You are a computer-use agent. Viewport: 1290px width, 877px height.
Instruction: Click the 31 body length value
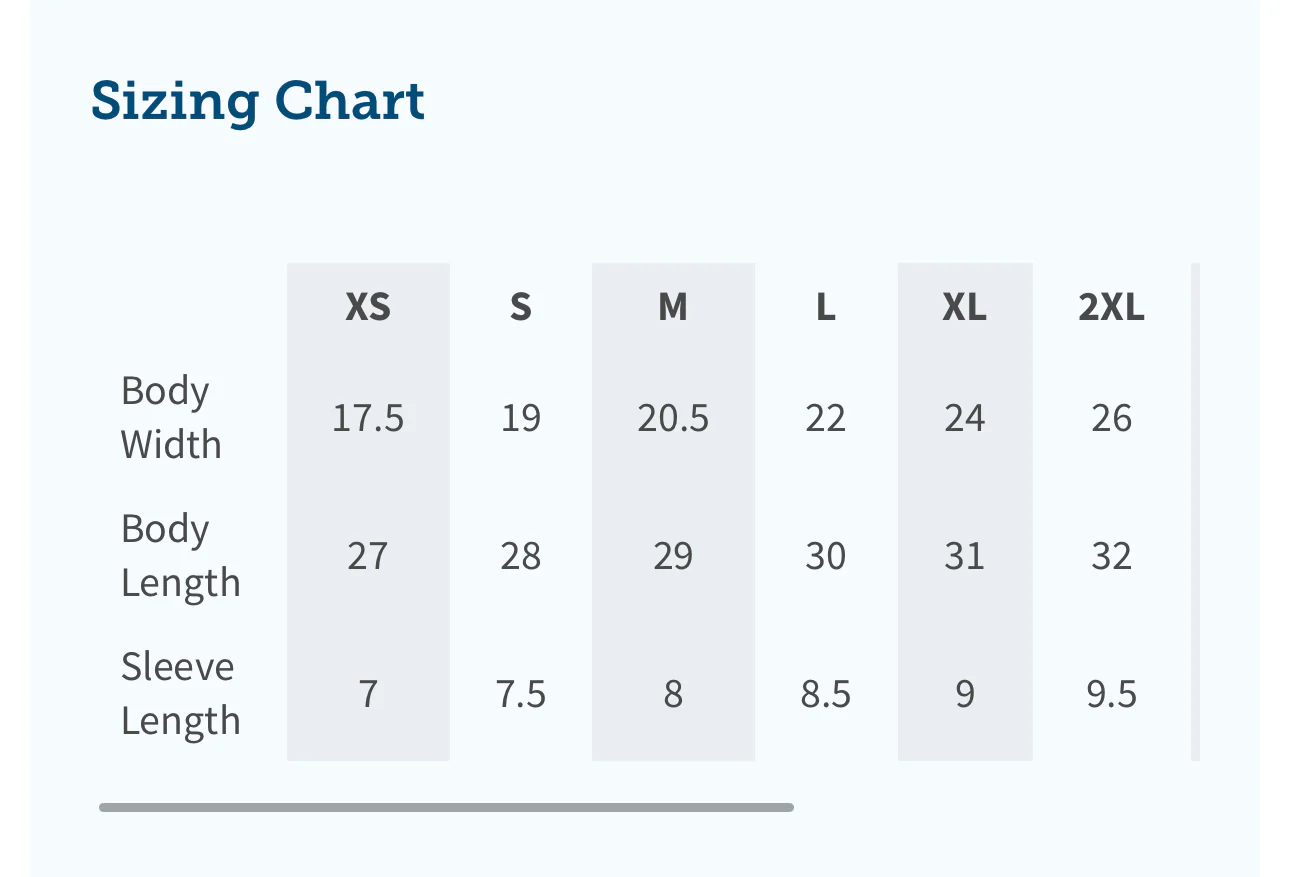[x=964, y=555]
